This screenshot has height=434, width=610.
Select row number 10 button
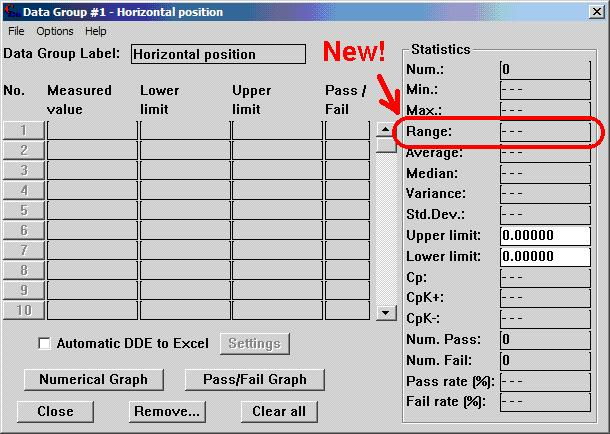tap(24, 310)
